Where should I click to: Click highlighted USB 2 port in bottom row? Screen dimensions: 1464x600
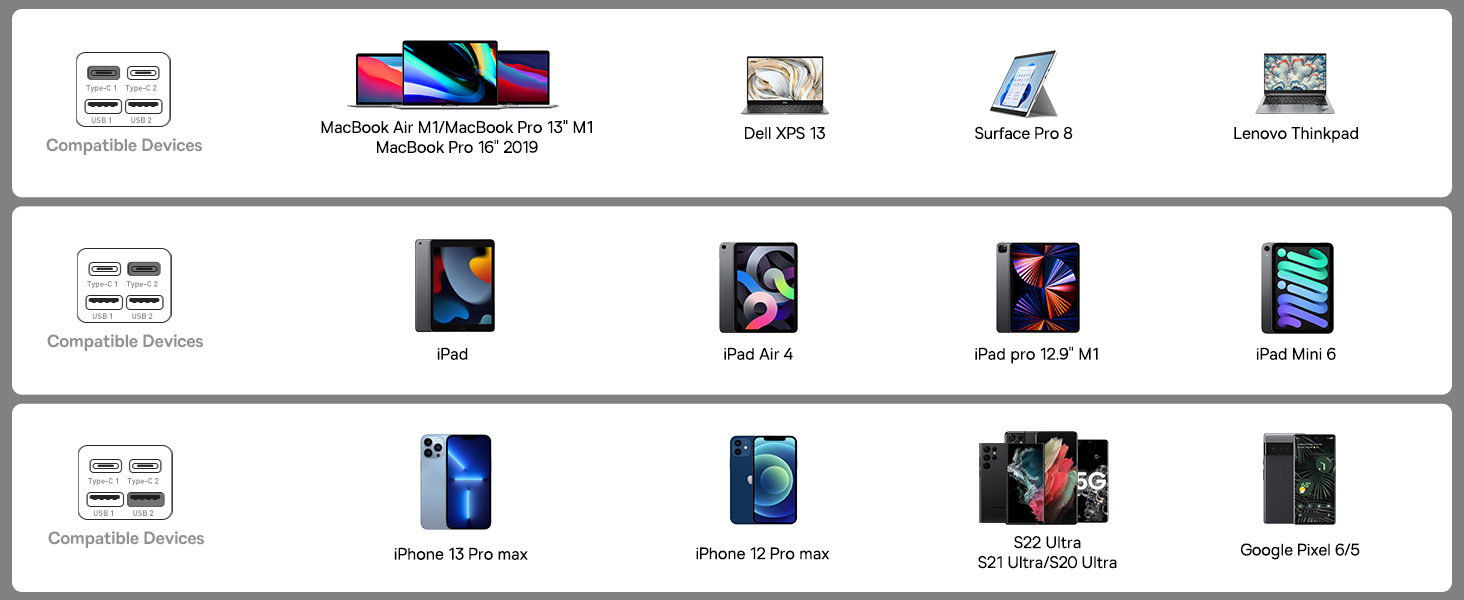tap(145, 498)
